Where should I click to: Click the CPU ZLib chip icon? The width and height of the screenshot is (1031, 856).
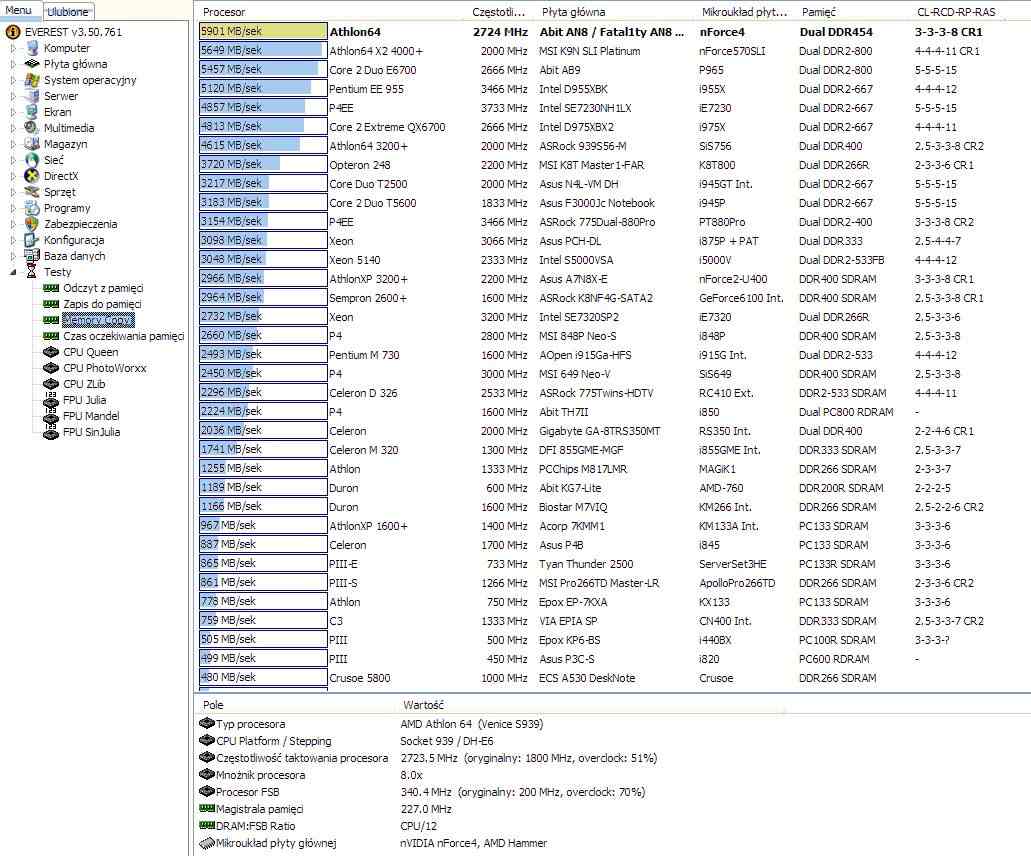click(x=51, y=384)
